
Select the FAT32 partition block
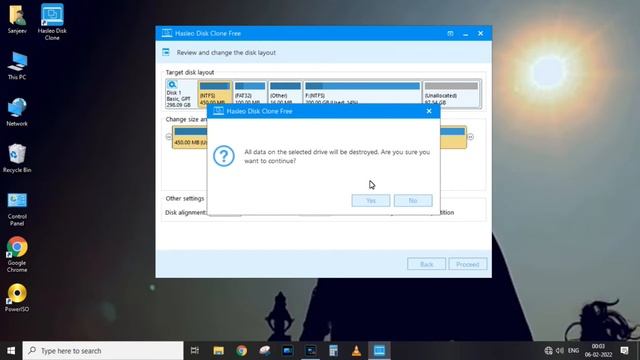(x=250, y=93)
